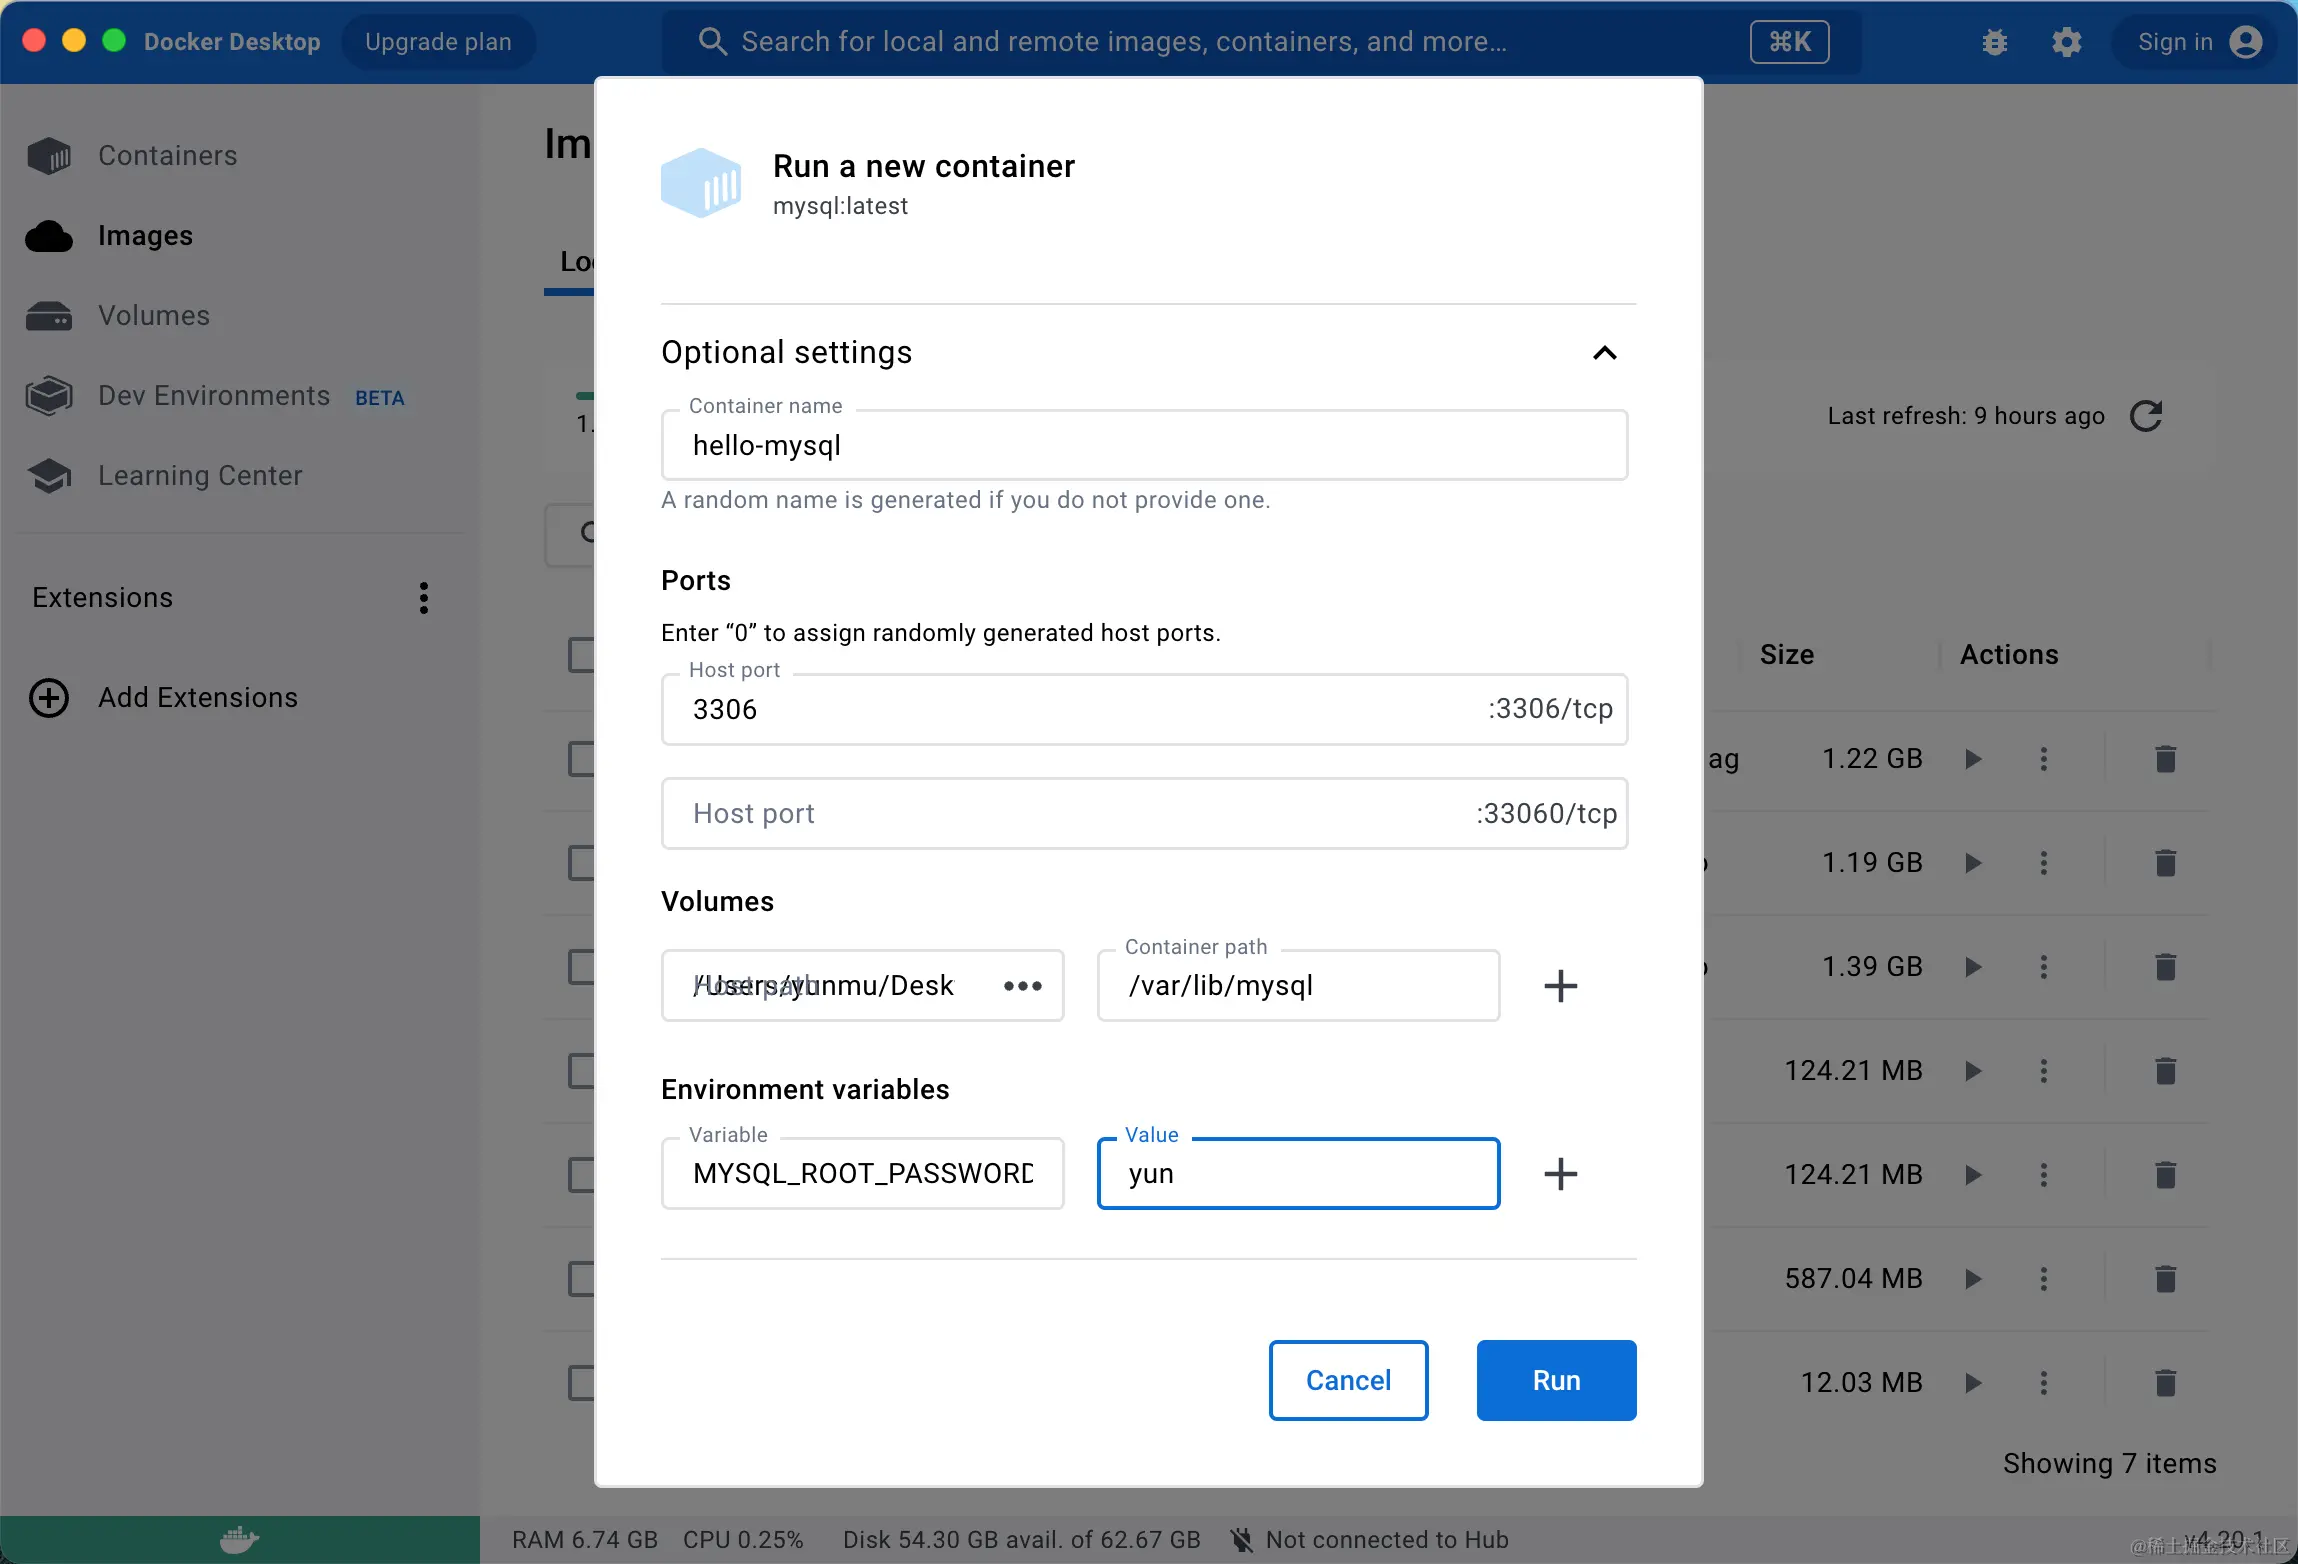Open the Containers section icon

tap(49, 156)
